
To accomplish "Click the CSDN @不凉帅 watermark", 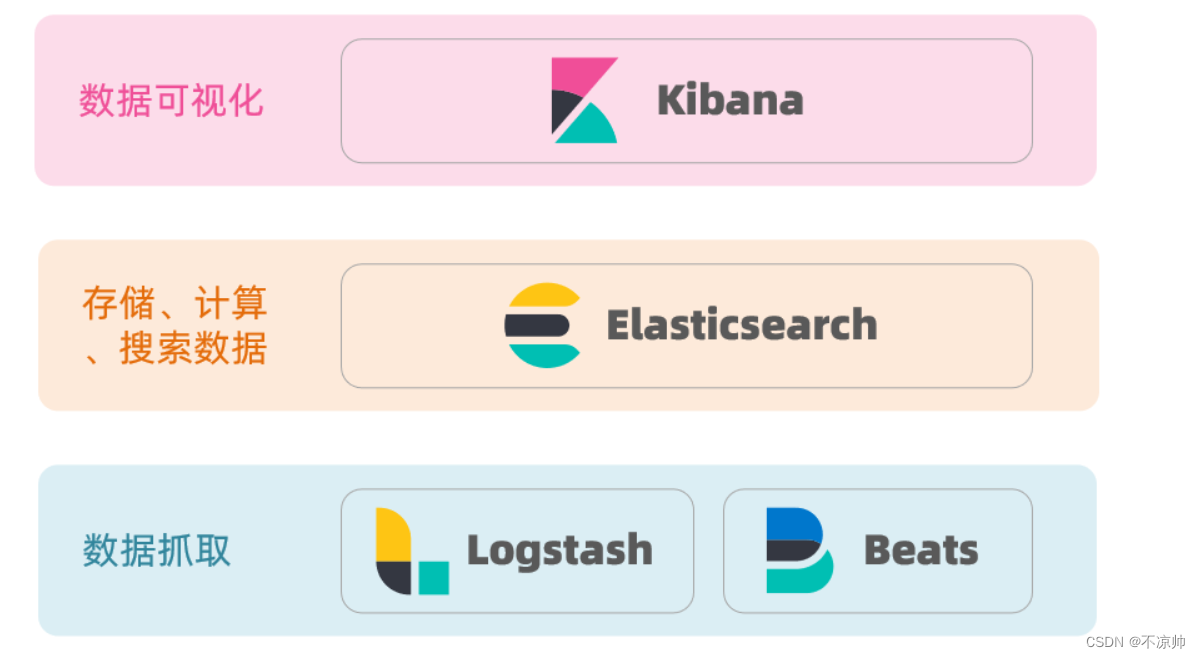I will point(1135,641).
